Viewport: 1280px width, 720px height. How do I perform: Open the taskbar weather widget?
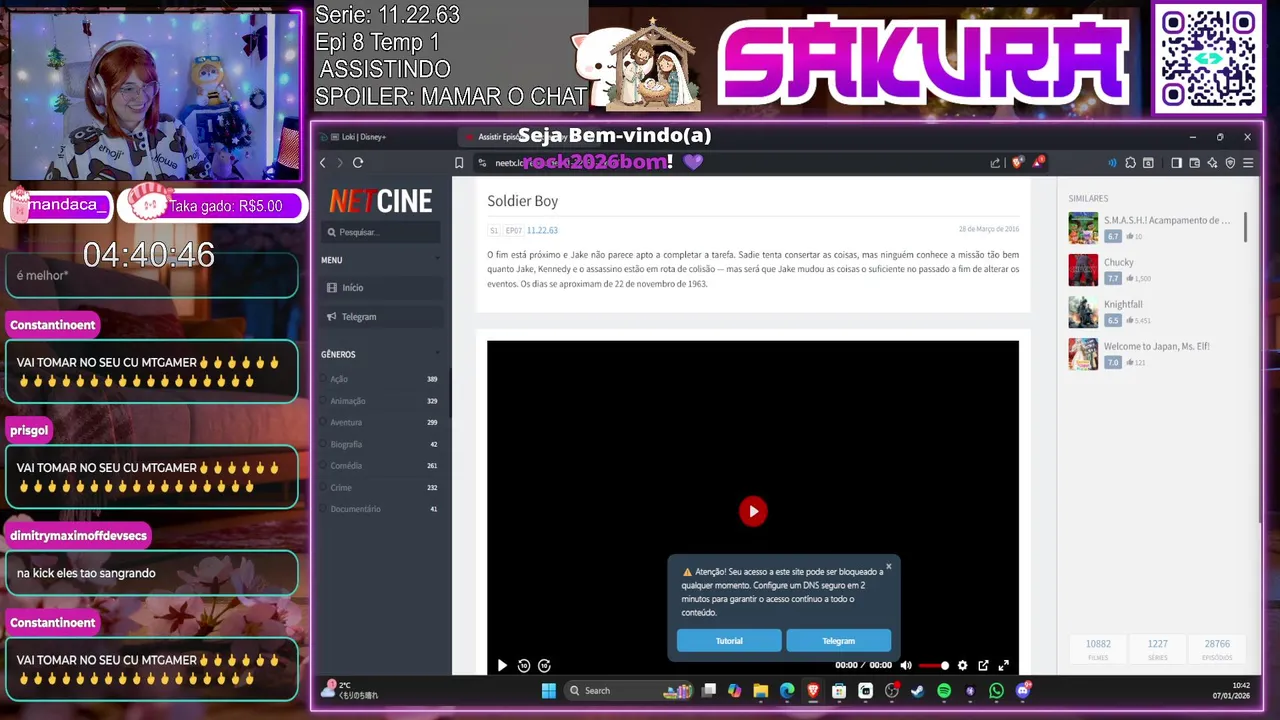pos(350,690)
